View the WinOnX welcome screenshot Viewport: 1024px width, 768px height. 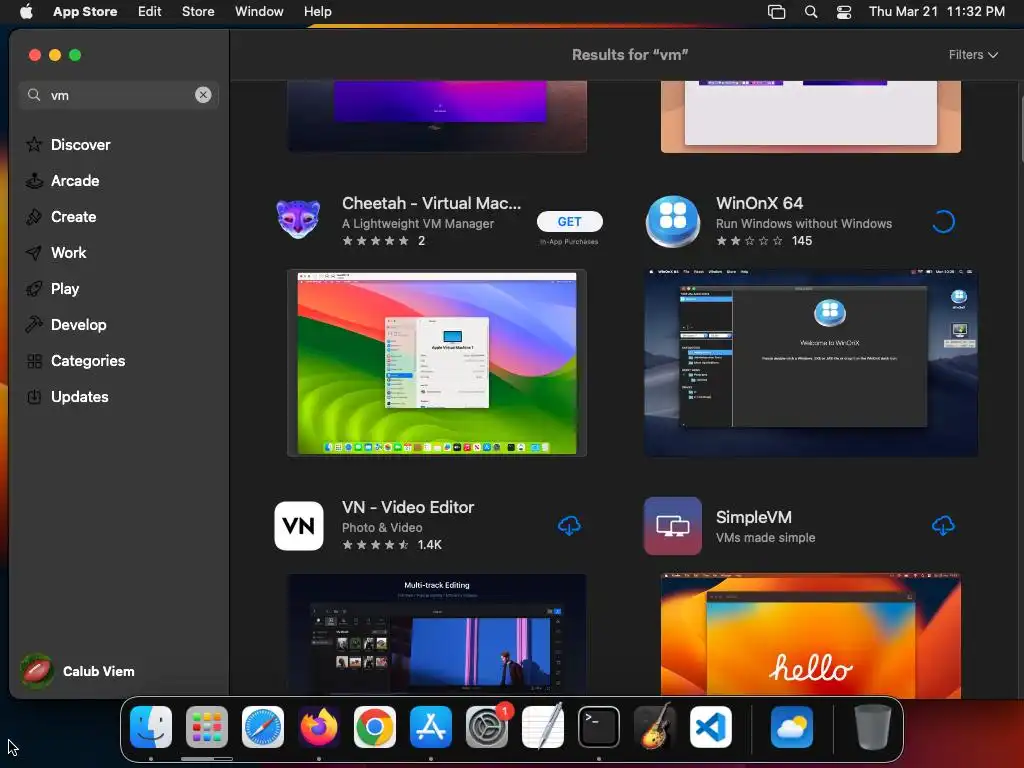coord(810,362)
